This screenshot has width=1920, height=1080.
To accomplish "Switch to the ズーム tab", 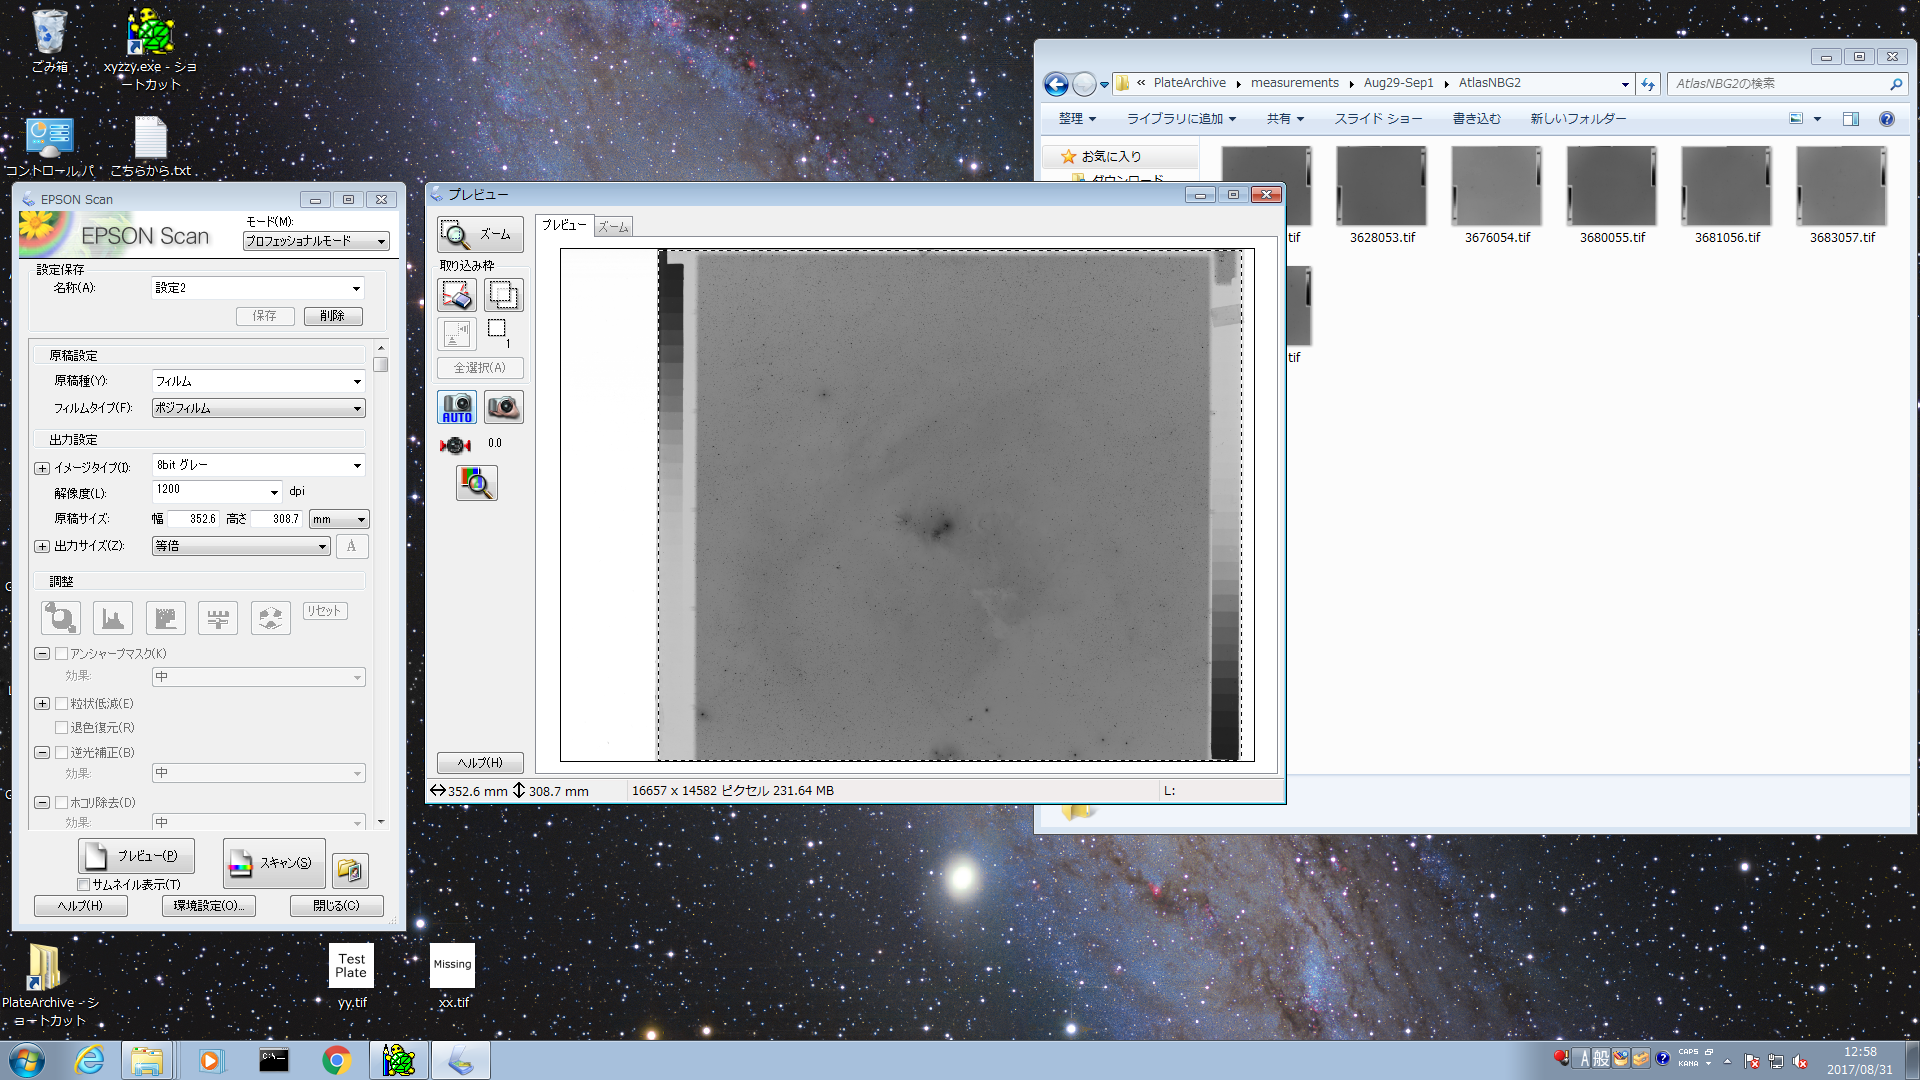I will pyautogui.click(x=613, y=227).
